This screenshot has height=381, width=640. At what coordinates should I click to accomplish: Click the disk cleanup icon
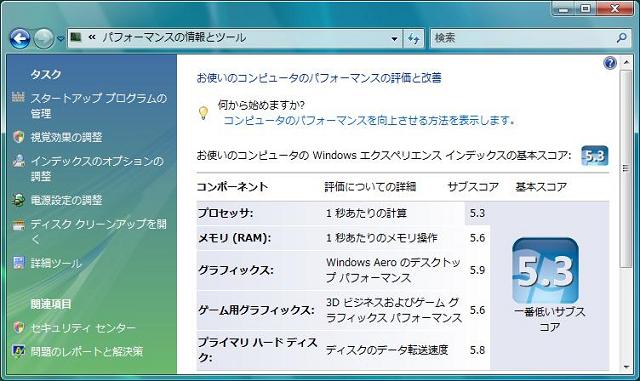(18, 225)
